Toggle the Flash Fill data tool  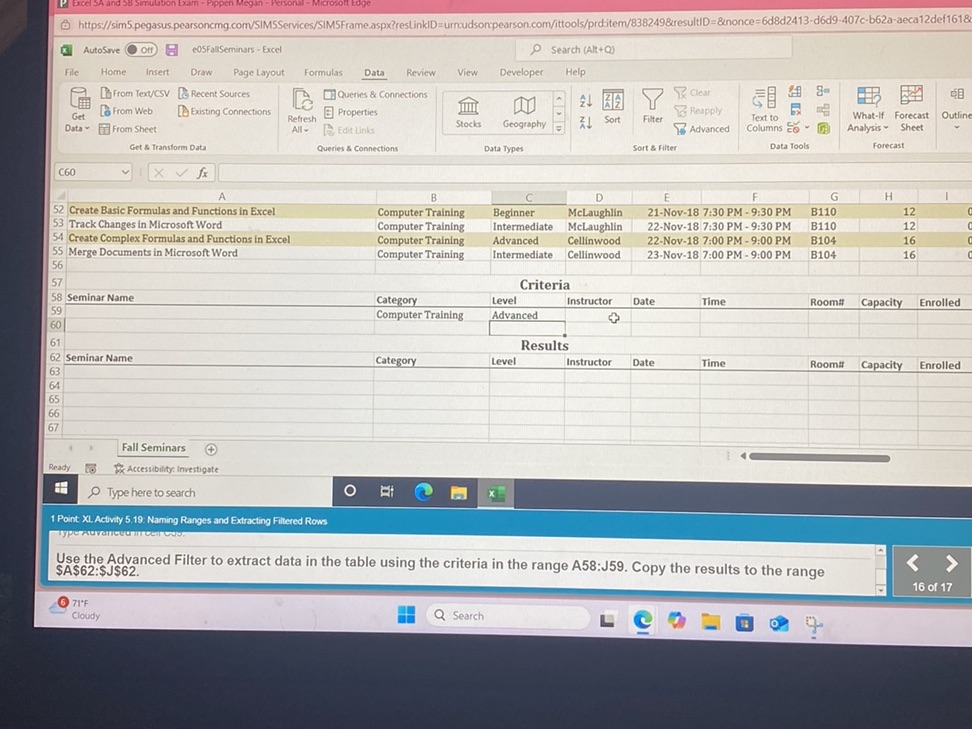(x=794, y=91)
